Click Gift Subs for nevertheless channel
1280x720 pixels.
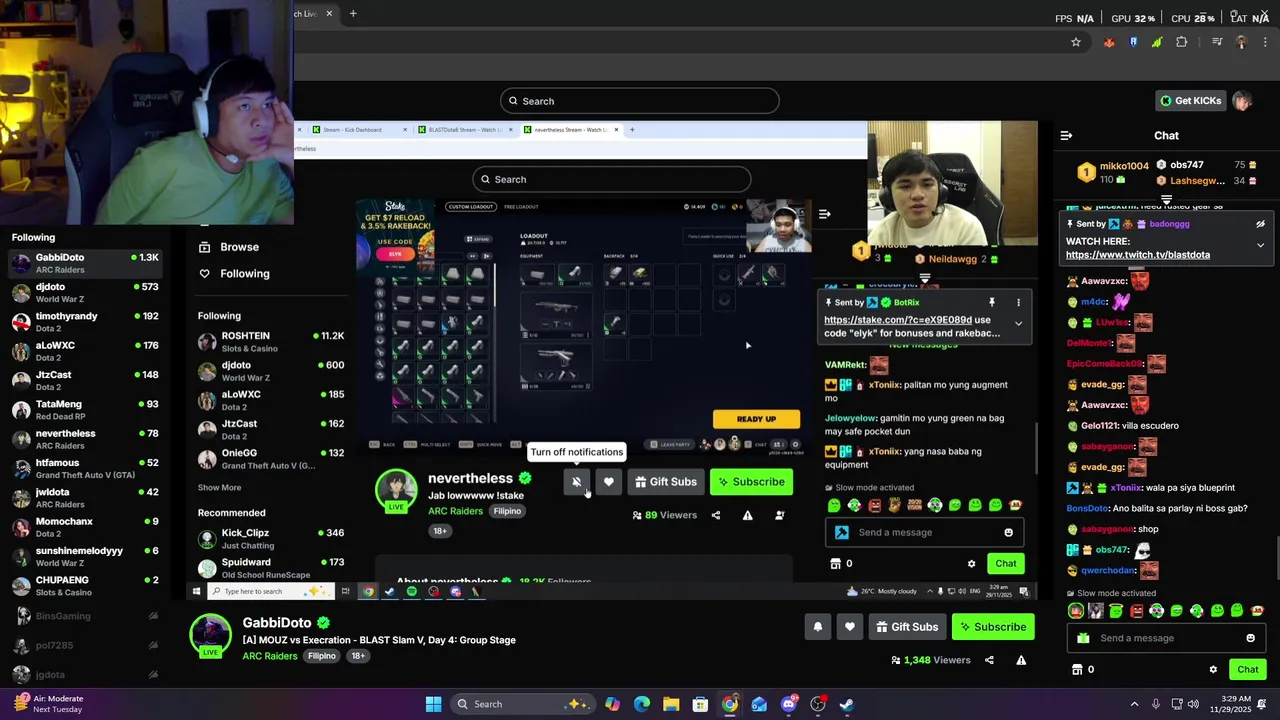[x=666, y=482]
